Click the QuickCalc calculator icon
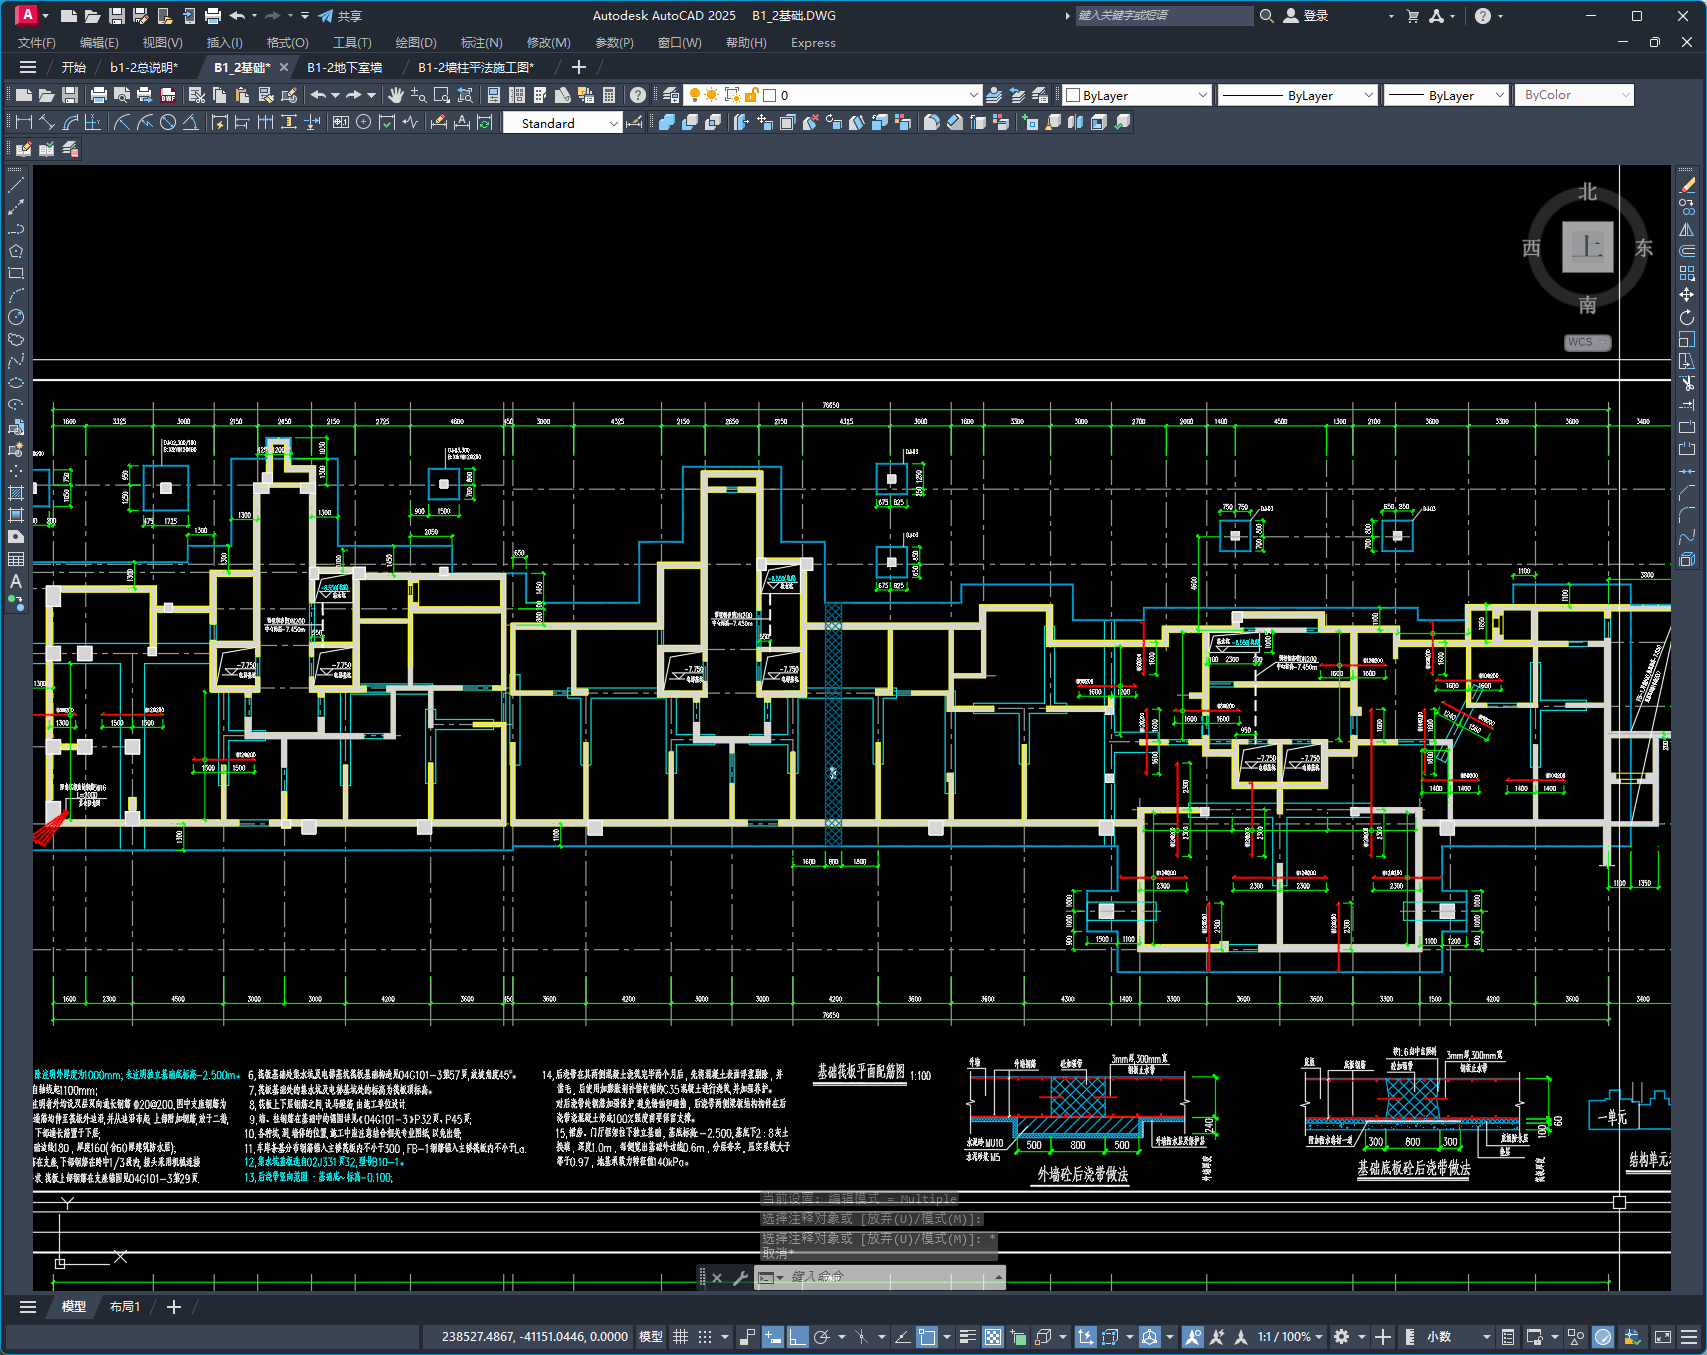Viewport: 1707px width, 1355px height. 609,95
